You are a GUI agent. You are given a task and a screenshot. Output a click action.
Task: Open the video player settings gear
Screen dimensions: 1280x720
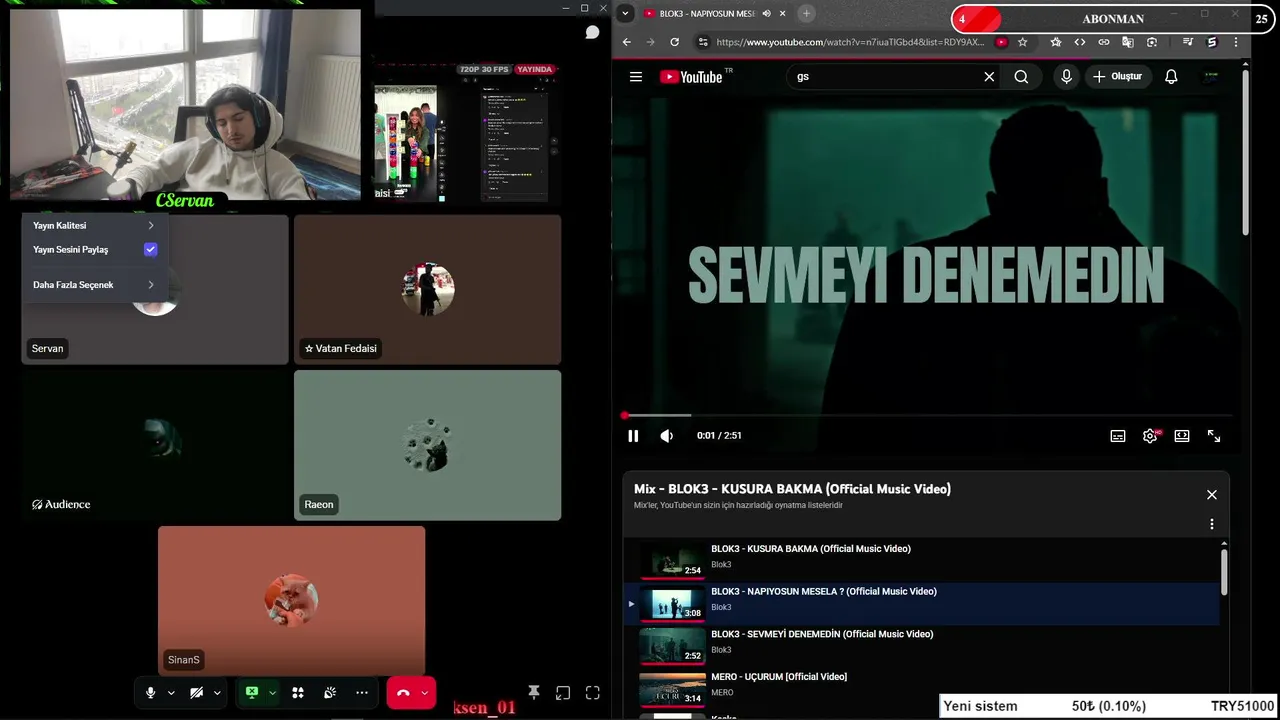[1150, 436]
